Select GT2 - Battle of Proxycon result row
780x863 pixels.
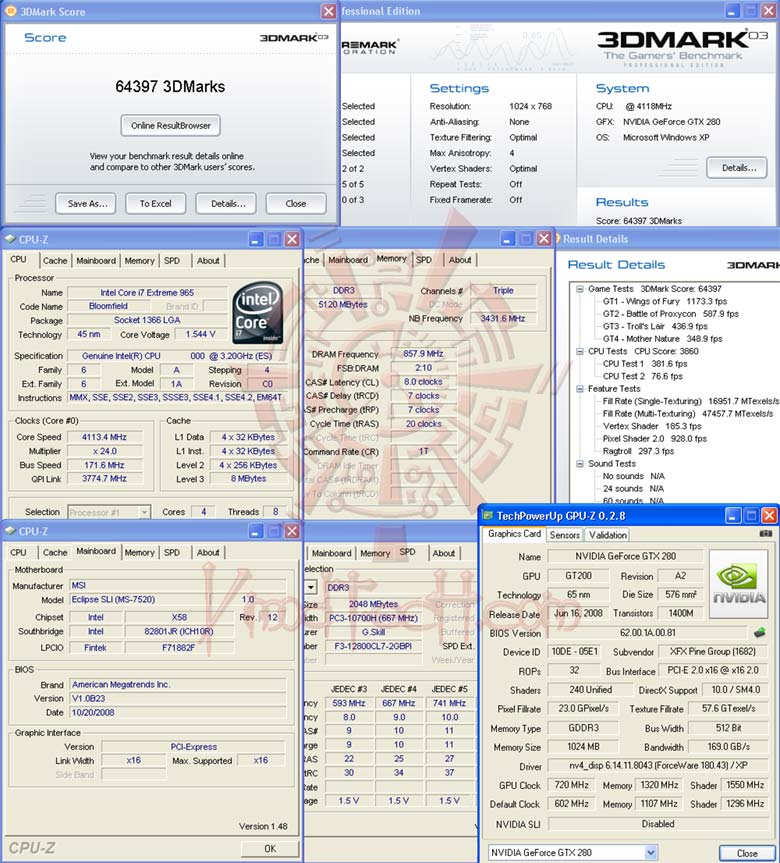670,314
